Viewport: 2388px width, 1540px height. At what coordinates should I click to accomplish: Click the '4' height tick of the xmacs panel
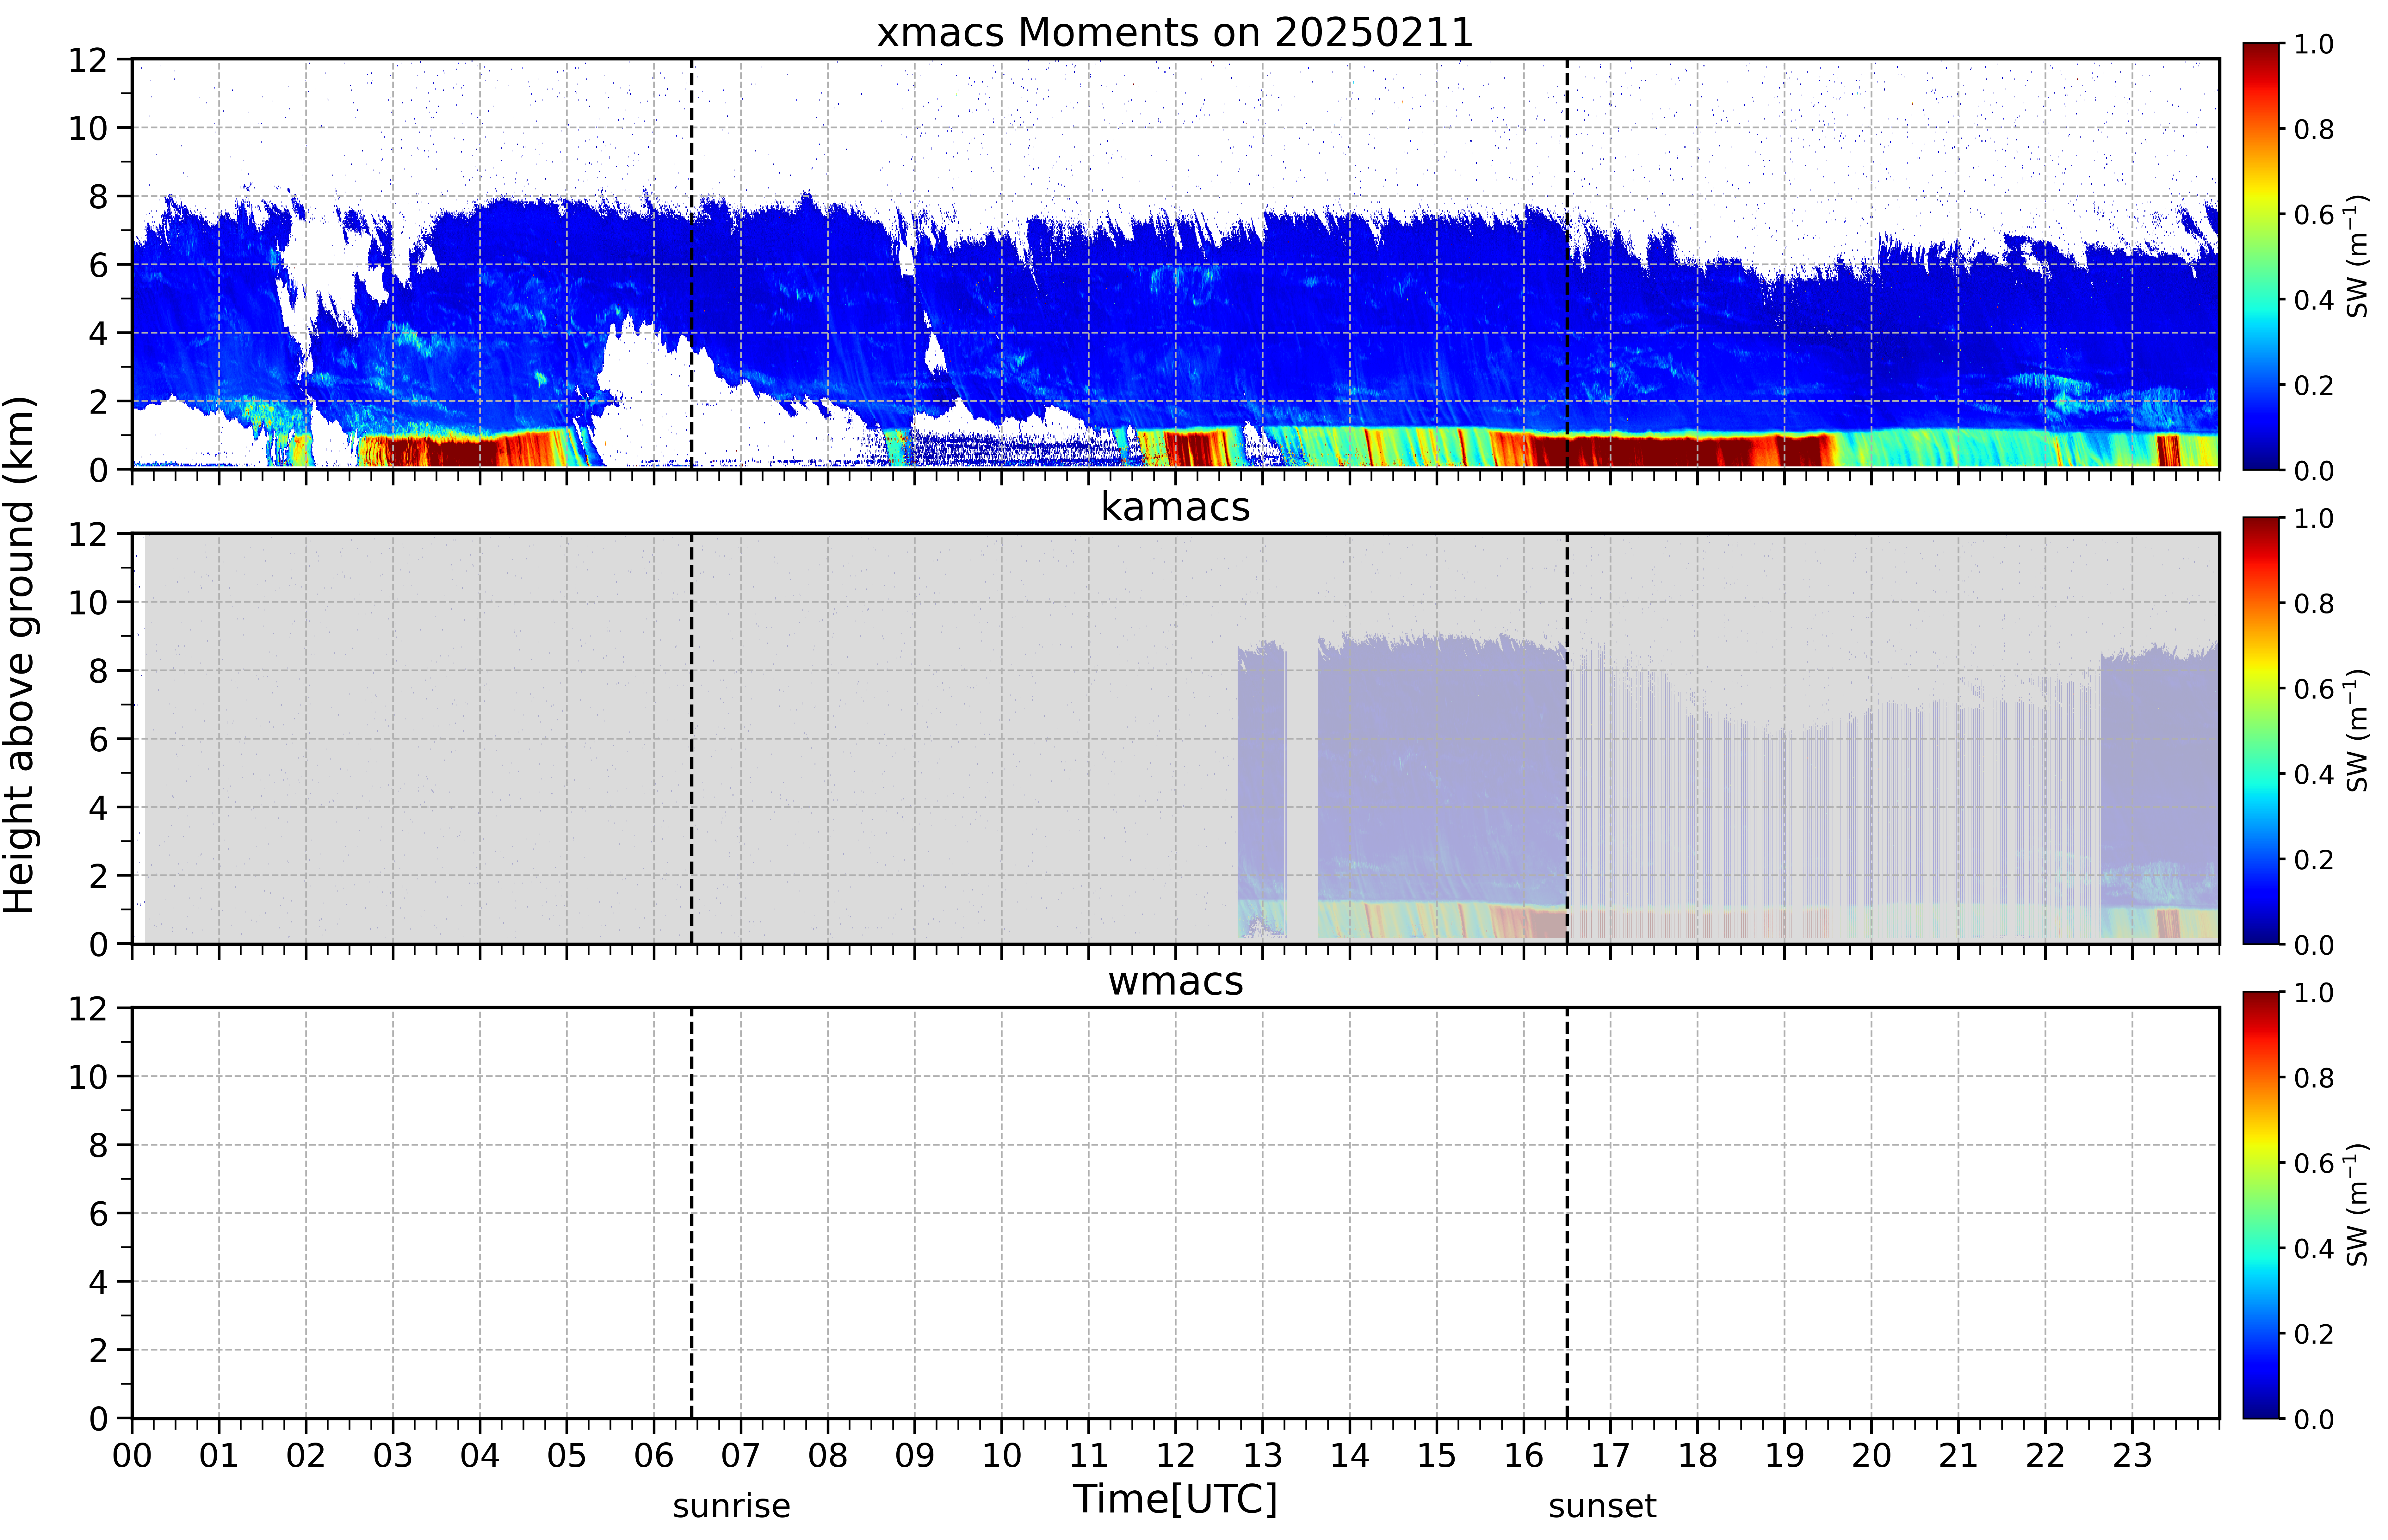(98, 333)
